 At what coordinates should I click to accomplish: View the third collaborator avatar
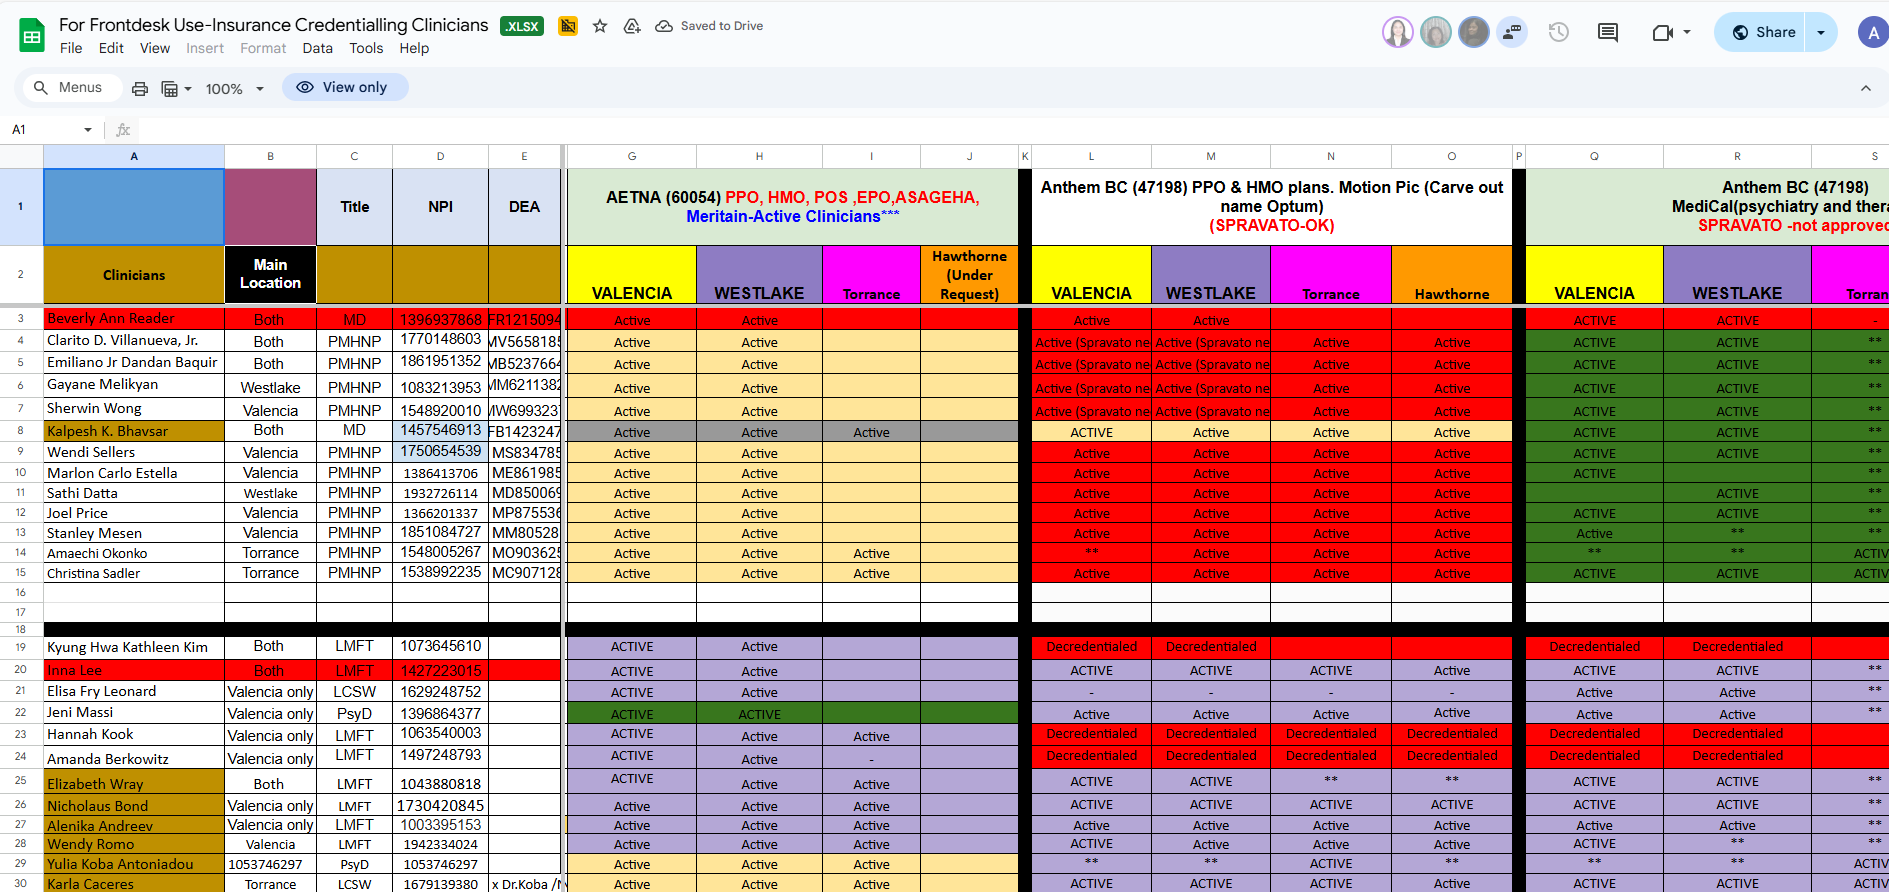pyautogui.click(x=1474, y=32)
